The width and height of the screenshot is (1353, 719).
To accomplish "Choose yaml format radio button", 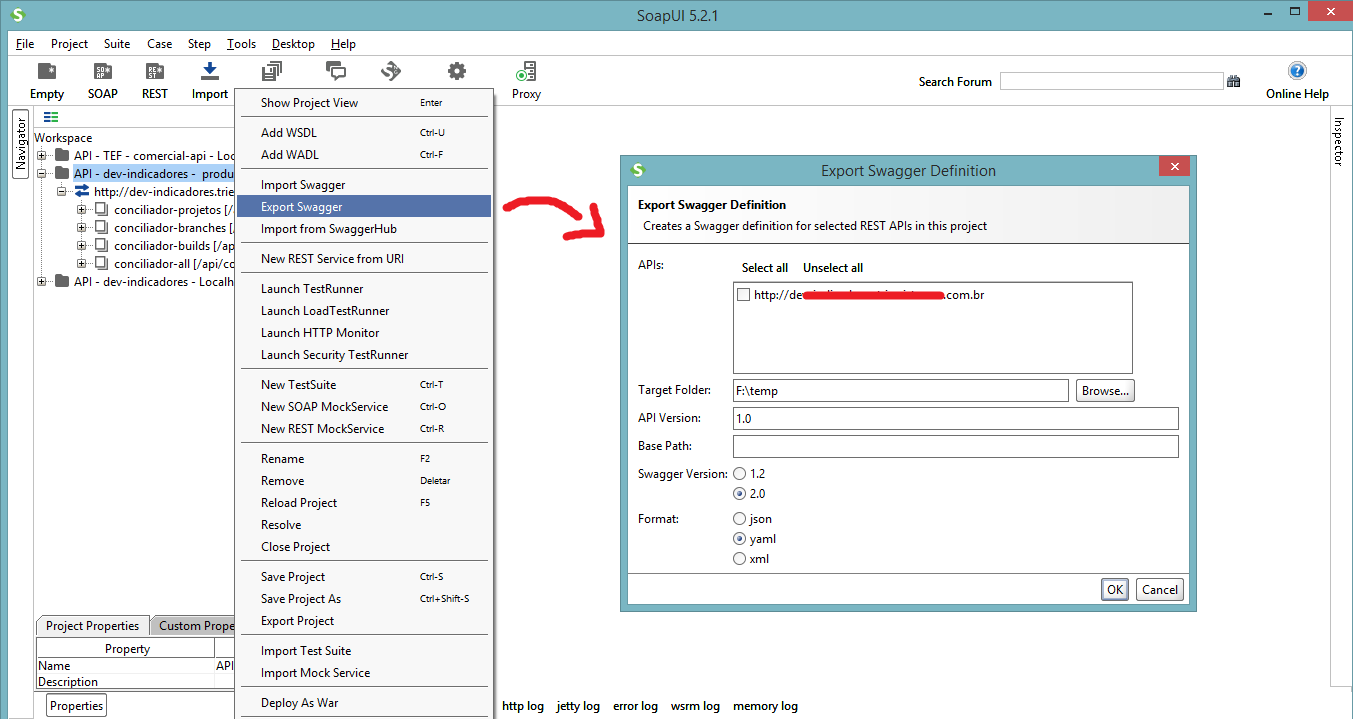I will 740,539.
